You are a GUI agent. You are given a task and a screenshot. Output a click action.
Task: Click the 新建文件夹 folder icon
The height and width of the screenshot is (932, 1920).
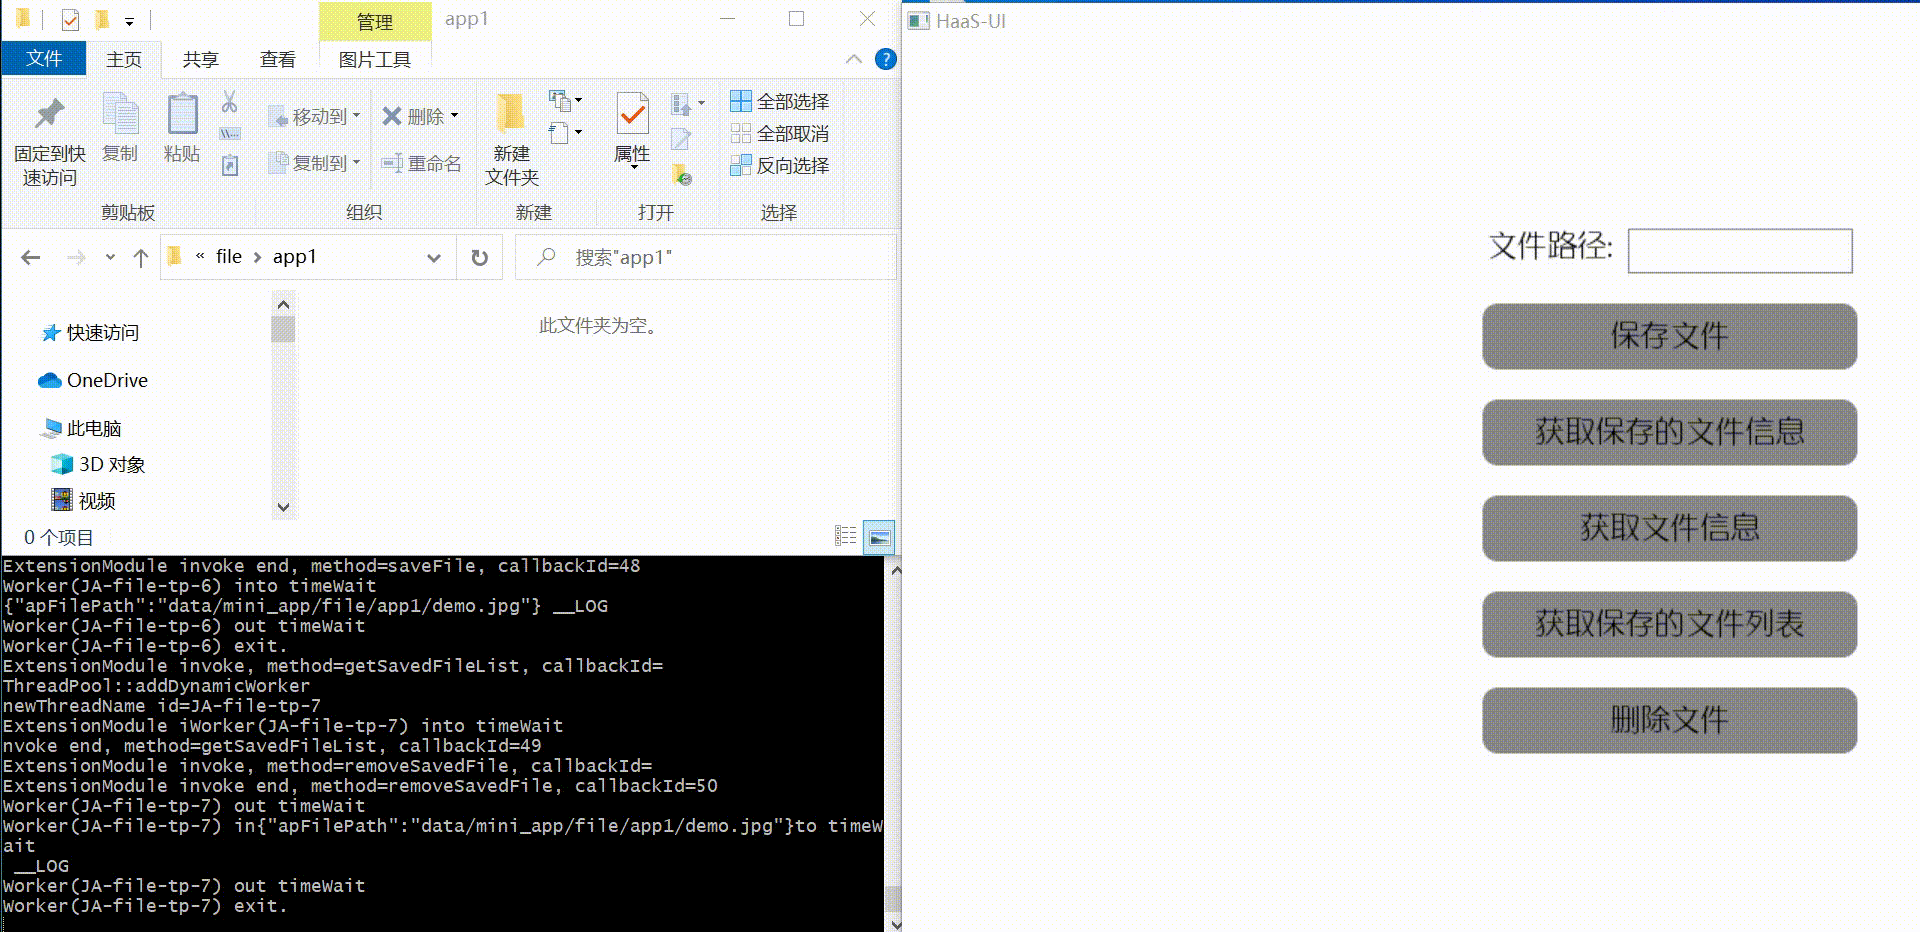511,113
